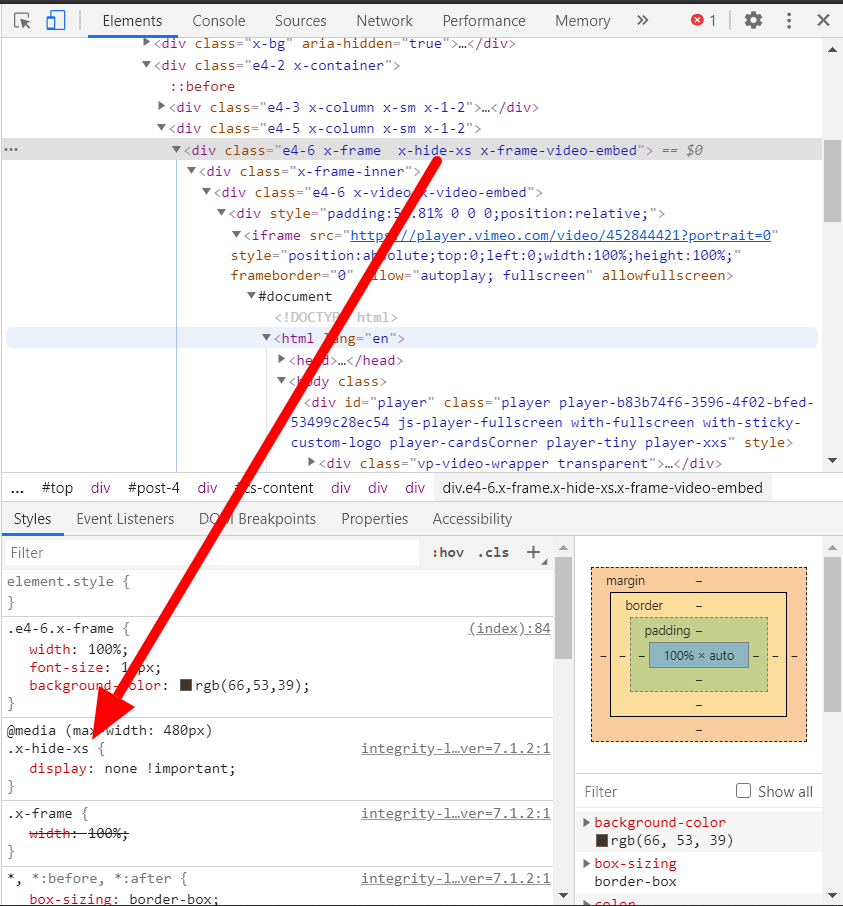This screenshot has height=906, width=843.
Task: Check the Show all checkbox
Action: [743, 791]
